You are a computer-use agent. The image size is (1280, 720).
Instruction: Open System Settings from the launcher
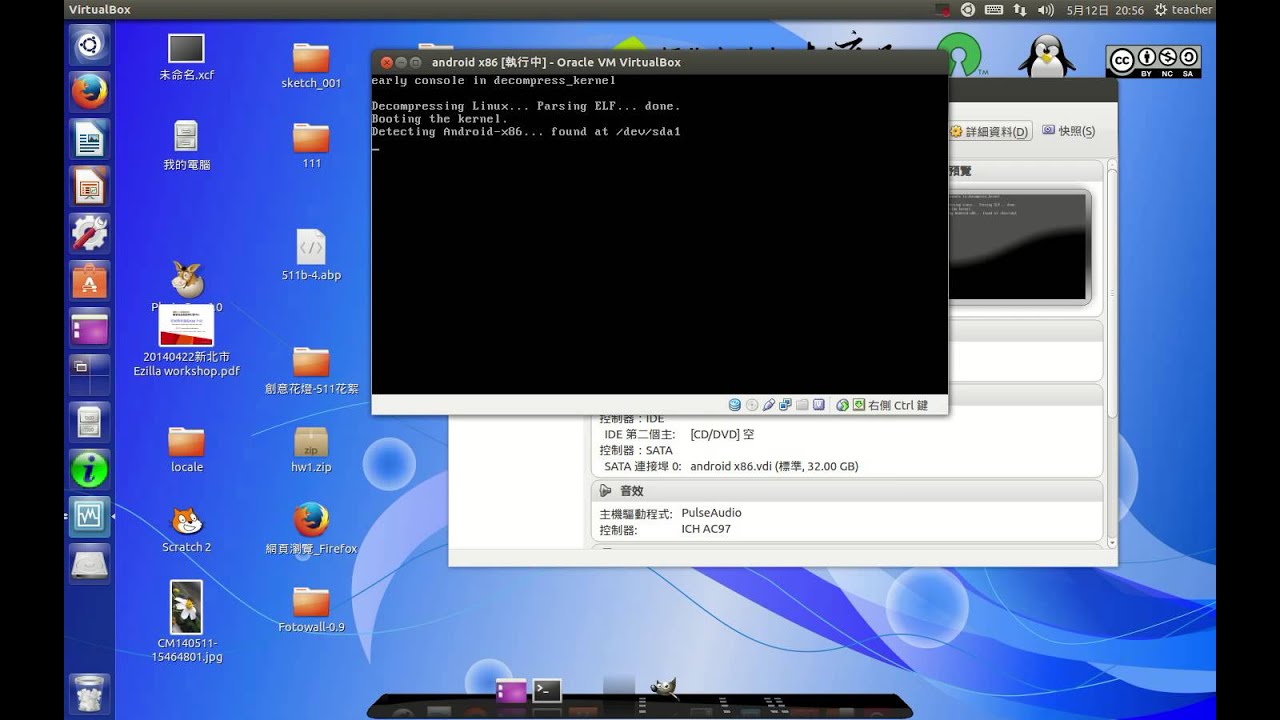89,233
